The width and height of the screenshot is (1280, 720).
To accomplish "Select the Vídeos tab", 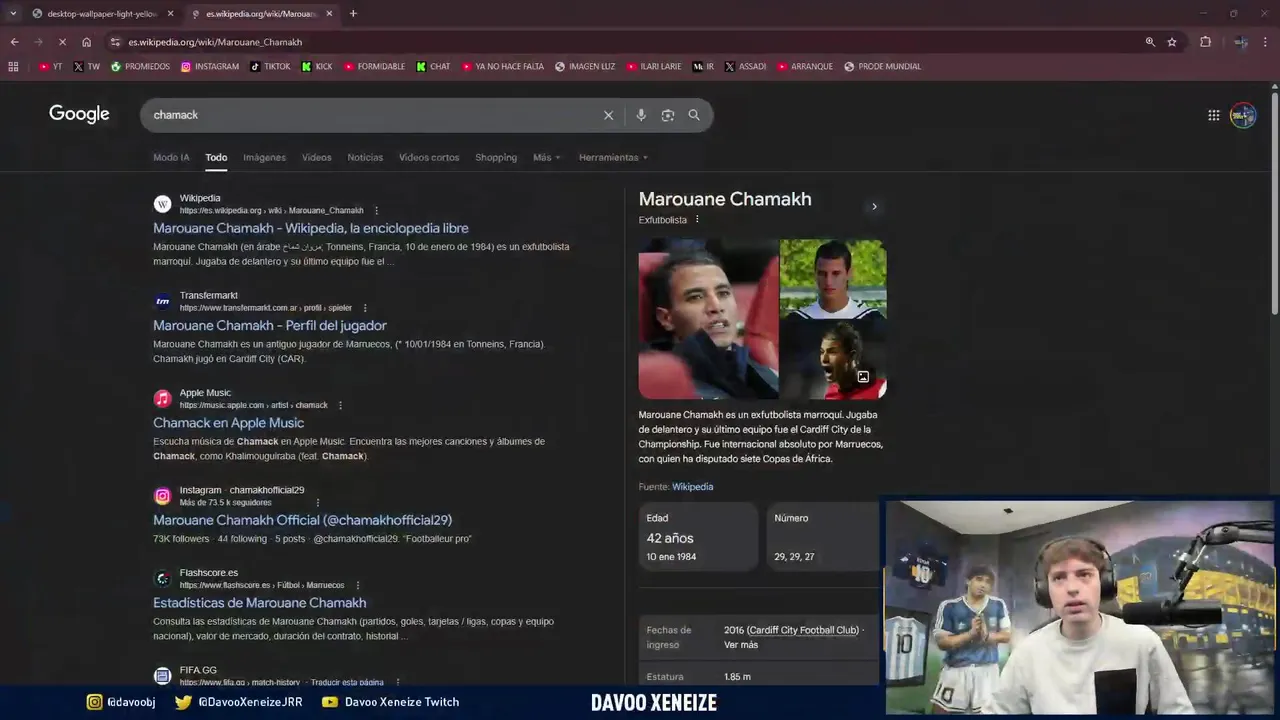I will [x=316, y=157].
